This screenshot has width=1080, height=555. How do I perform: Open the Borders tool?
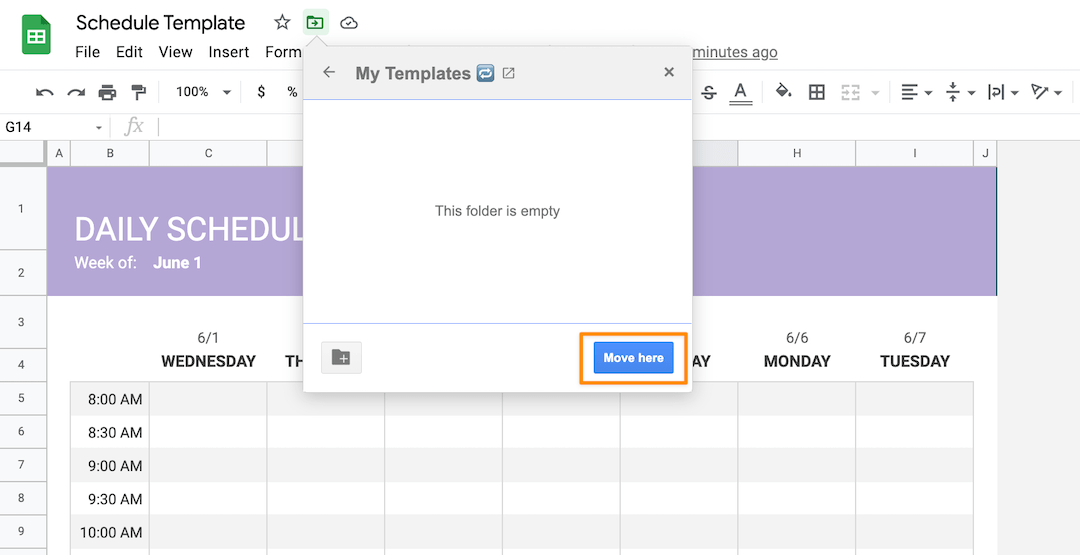tap(817, 92)
